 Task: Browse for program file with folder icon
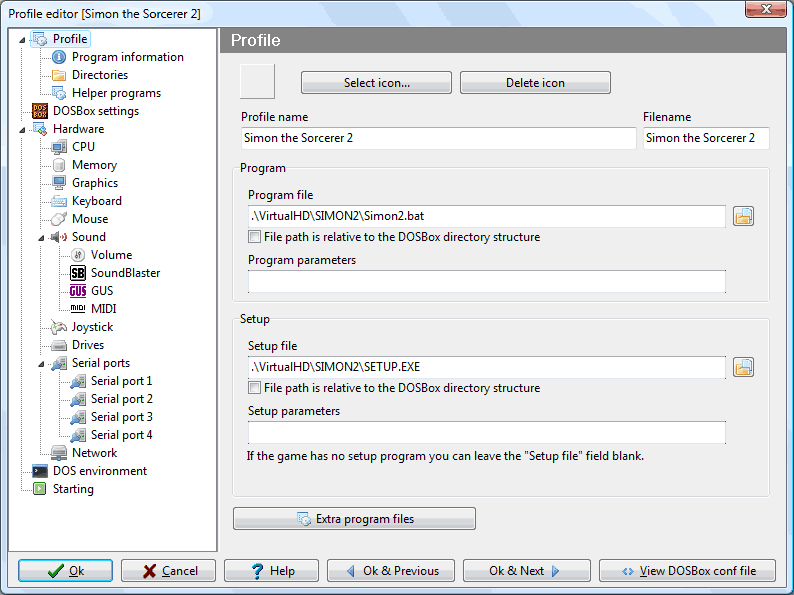(743, 216)
